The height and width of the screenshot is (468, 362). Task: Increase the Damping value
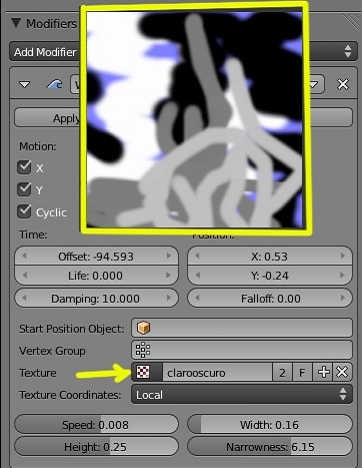(169, 298)
